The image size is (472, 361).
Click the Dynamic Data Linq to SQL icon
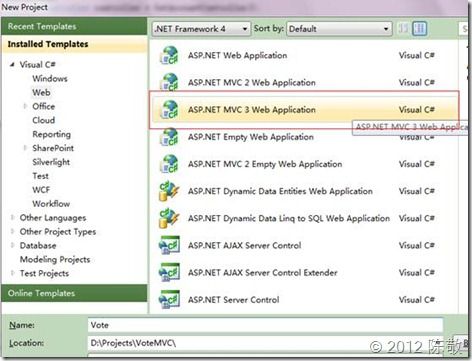point(169,218)
